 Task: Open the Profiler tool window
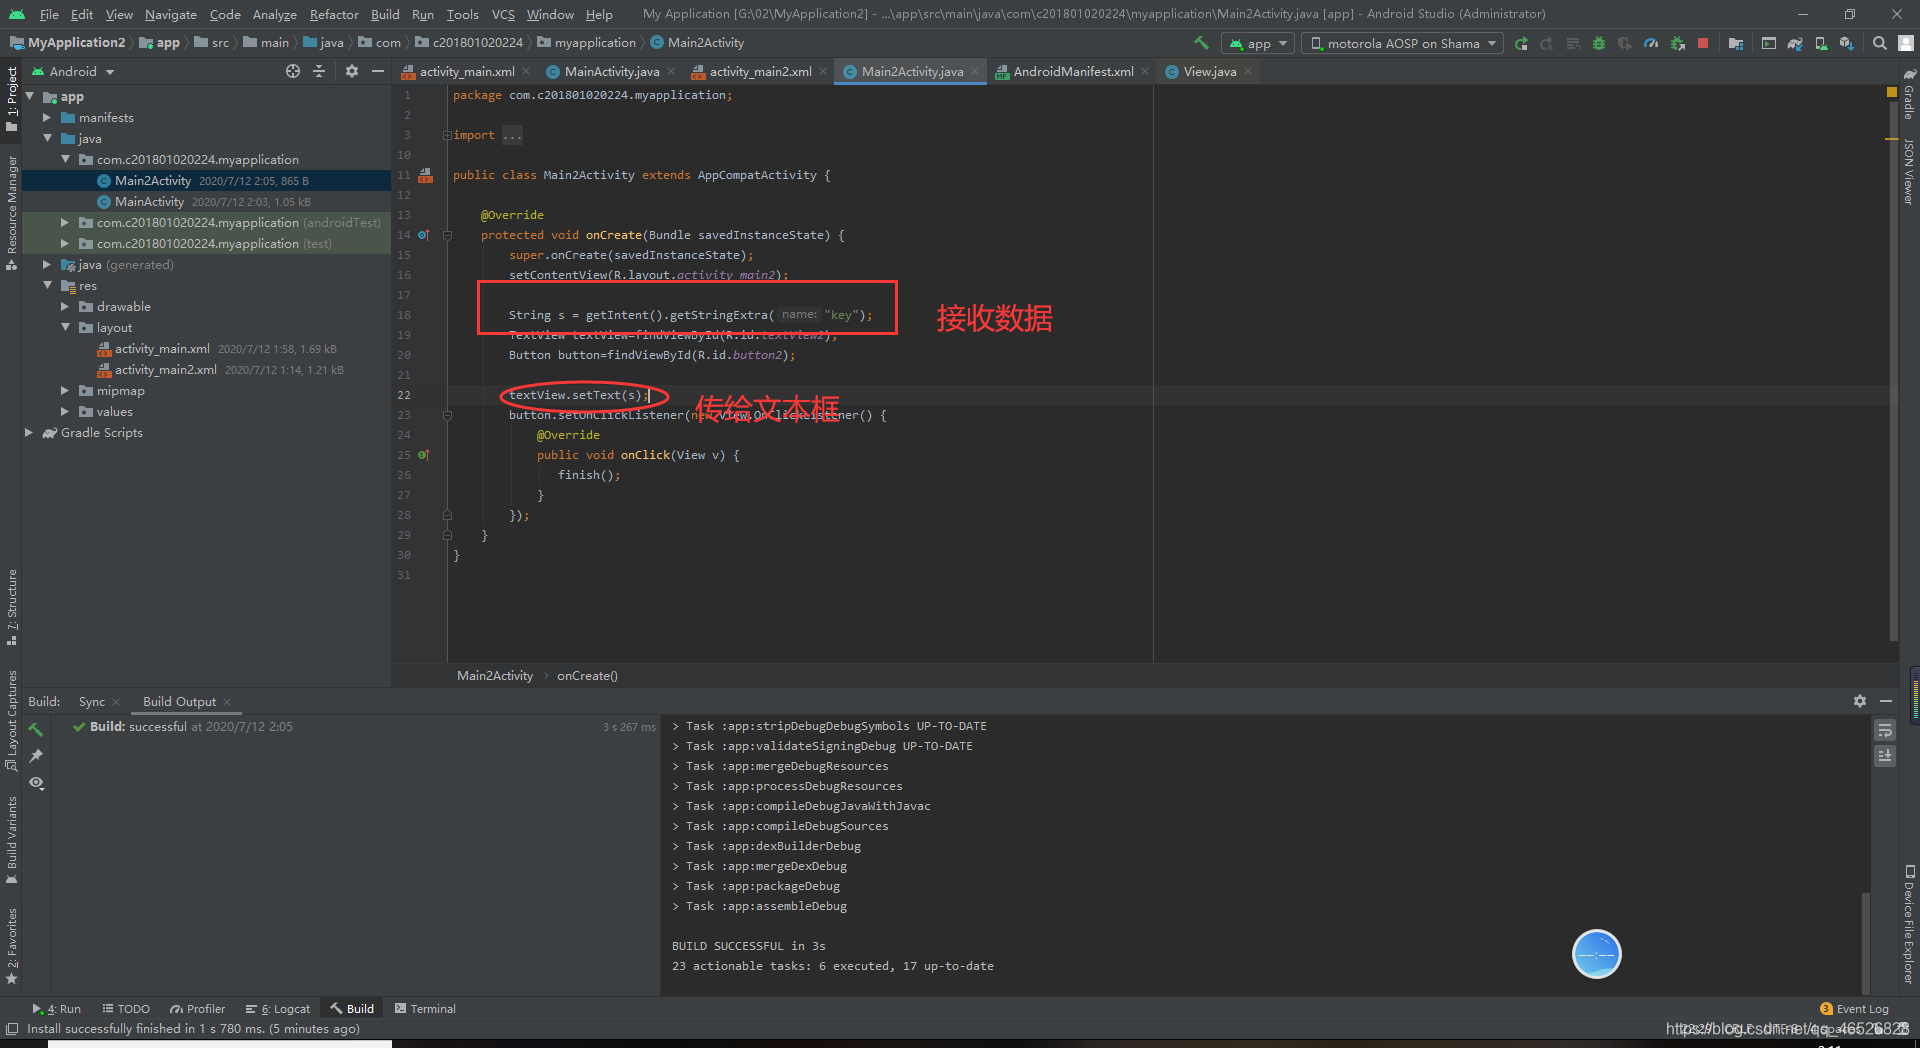tap(198, 1009)
